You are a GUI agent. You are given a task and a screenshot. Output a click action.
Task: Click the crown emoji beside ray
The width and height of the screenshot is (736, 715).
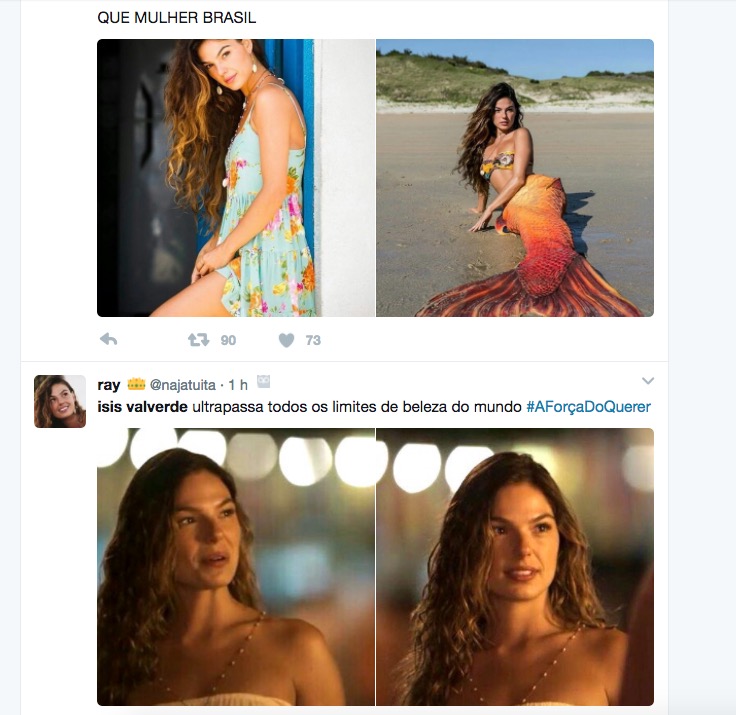[x=137, y=386]
